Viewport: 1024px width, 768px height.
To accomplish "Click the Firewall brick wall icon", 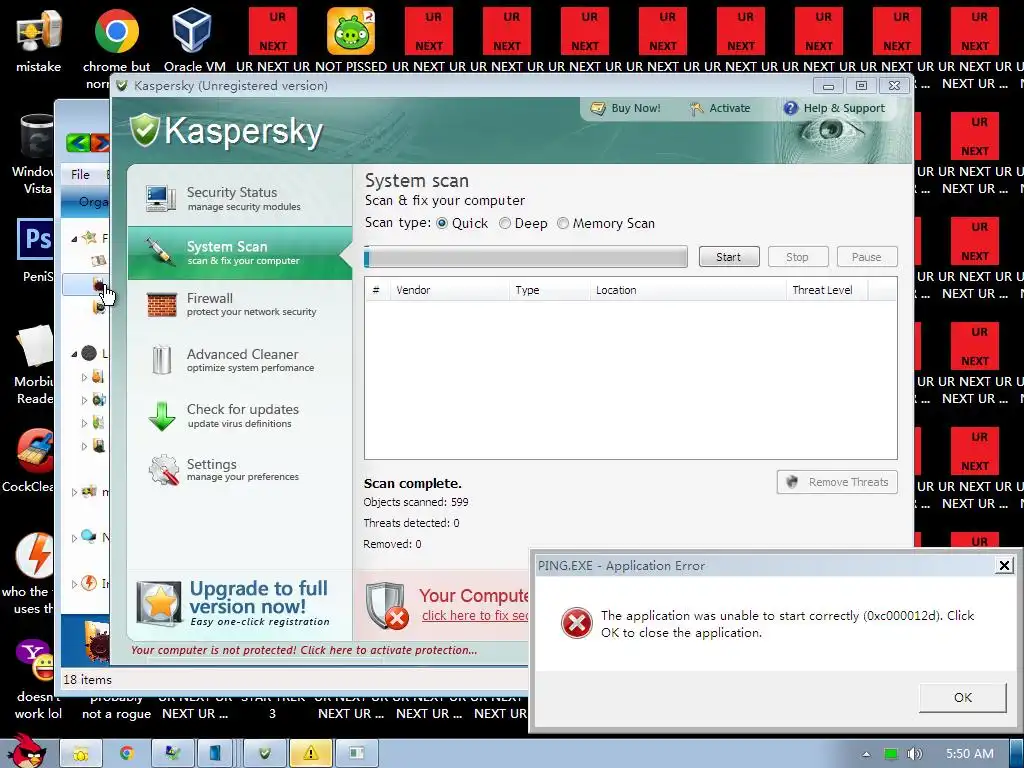I will [161, 305].
